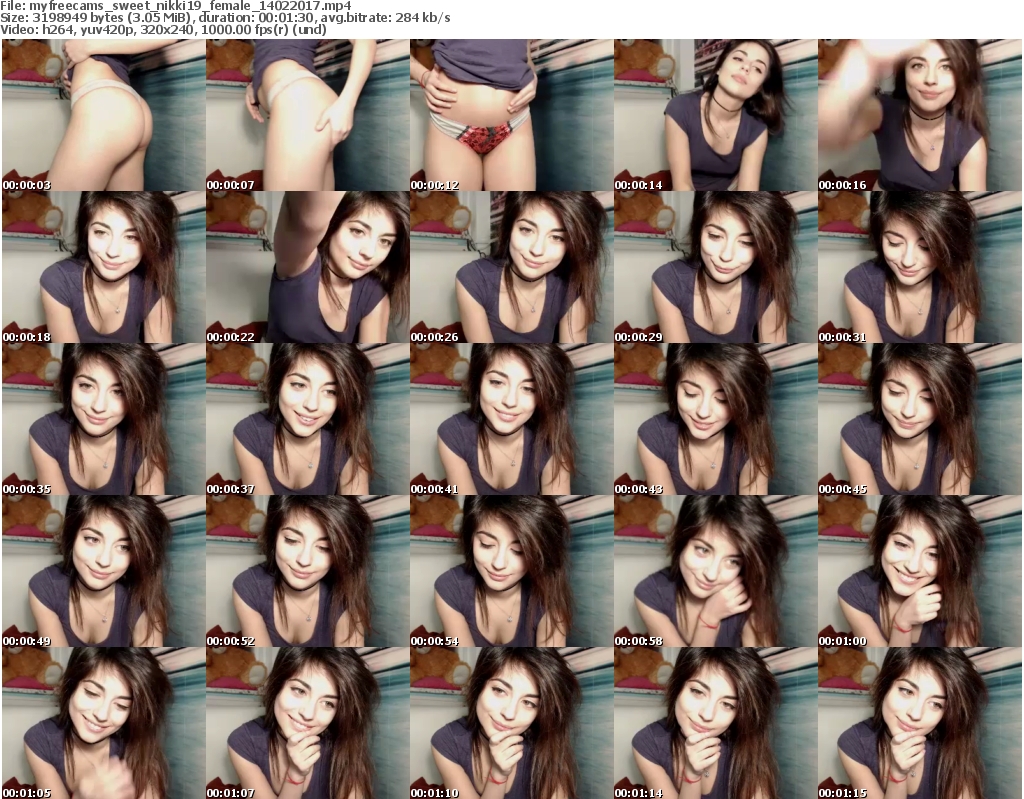
Task: Click the 00:00:29 thumbnail
Action: pos(716,267)
